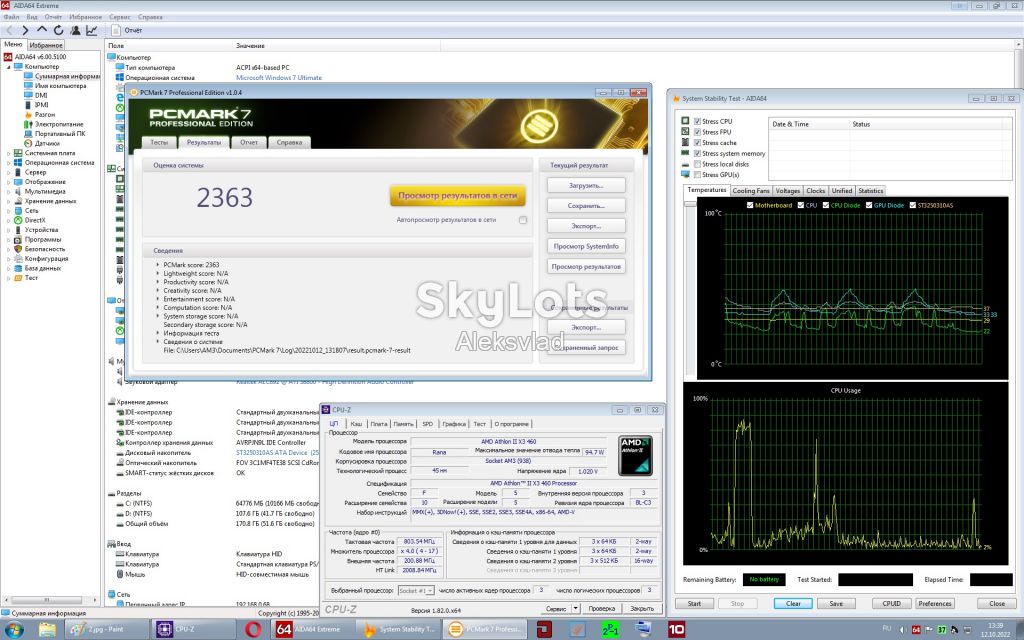Switch to Paint 2.jpg taskbar button
1024x640 pixels.
tap(106, 630)
